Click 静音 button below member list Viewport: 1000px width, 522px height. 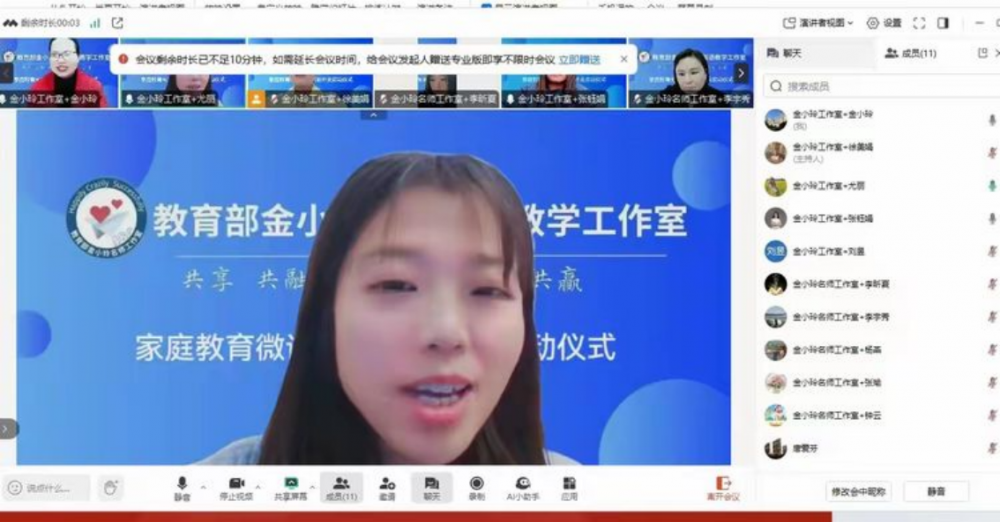[936, 491]
